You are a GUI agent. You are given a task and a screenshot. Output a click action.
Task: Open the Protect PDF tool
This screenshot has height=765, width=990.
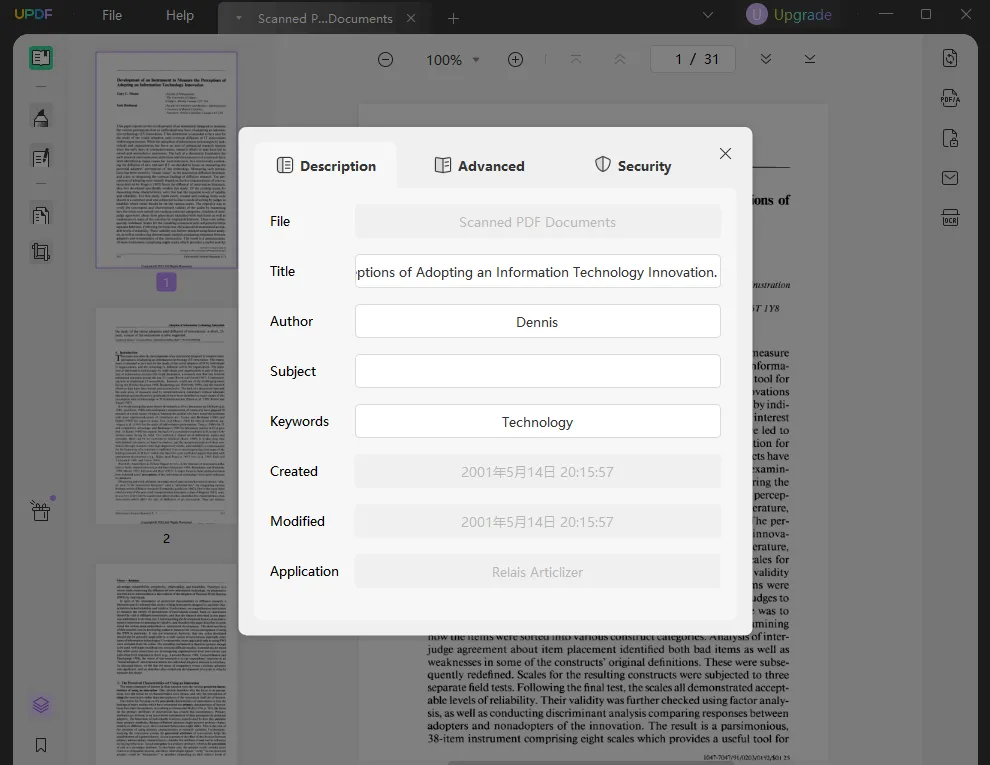point(949,138)
